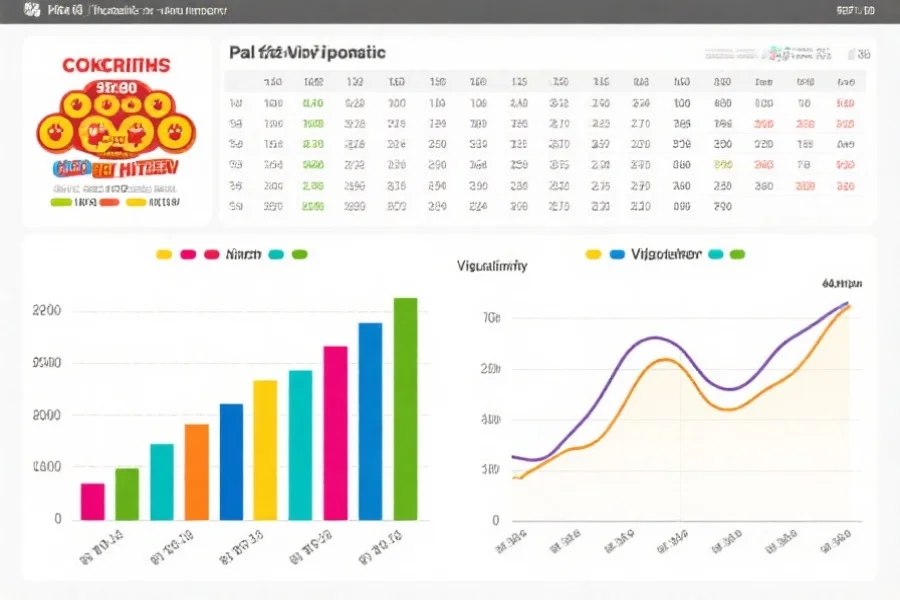Toggle the yellow series in bar chart legend

click(x=165, y=255)
